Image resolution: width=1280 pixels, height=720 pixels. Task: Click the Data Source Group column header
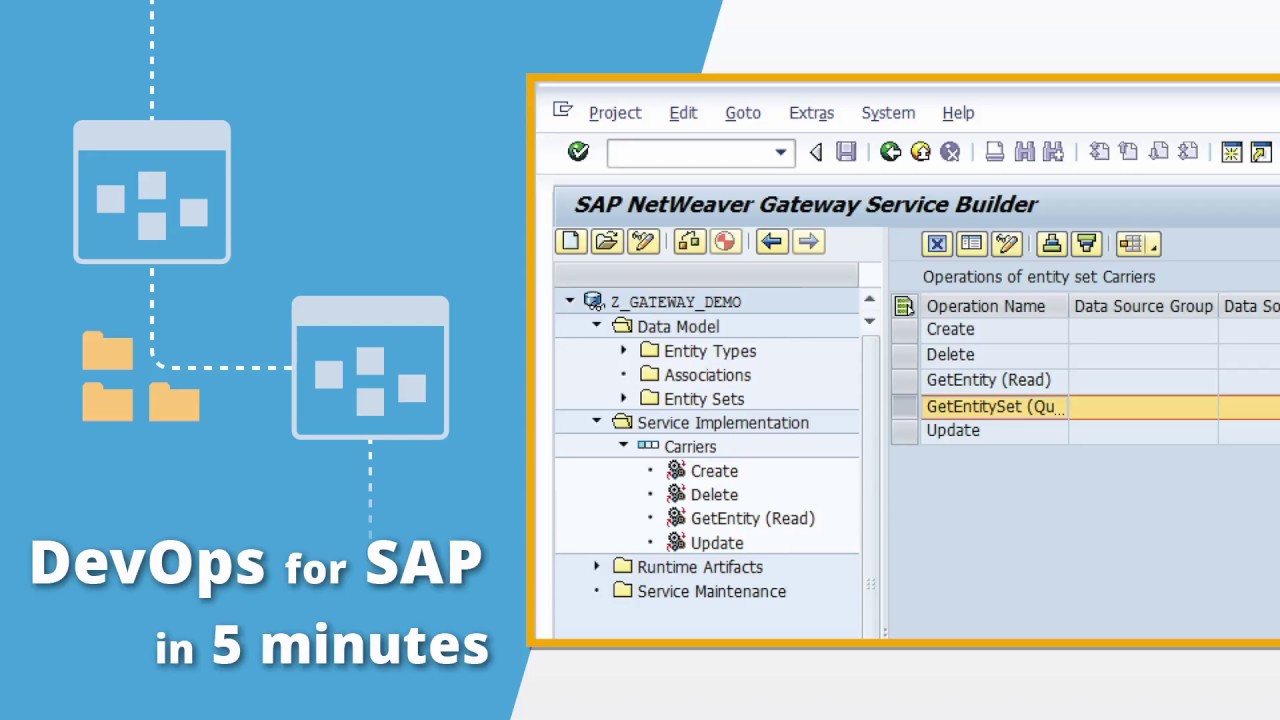click(1143, 306)
